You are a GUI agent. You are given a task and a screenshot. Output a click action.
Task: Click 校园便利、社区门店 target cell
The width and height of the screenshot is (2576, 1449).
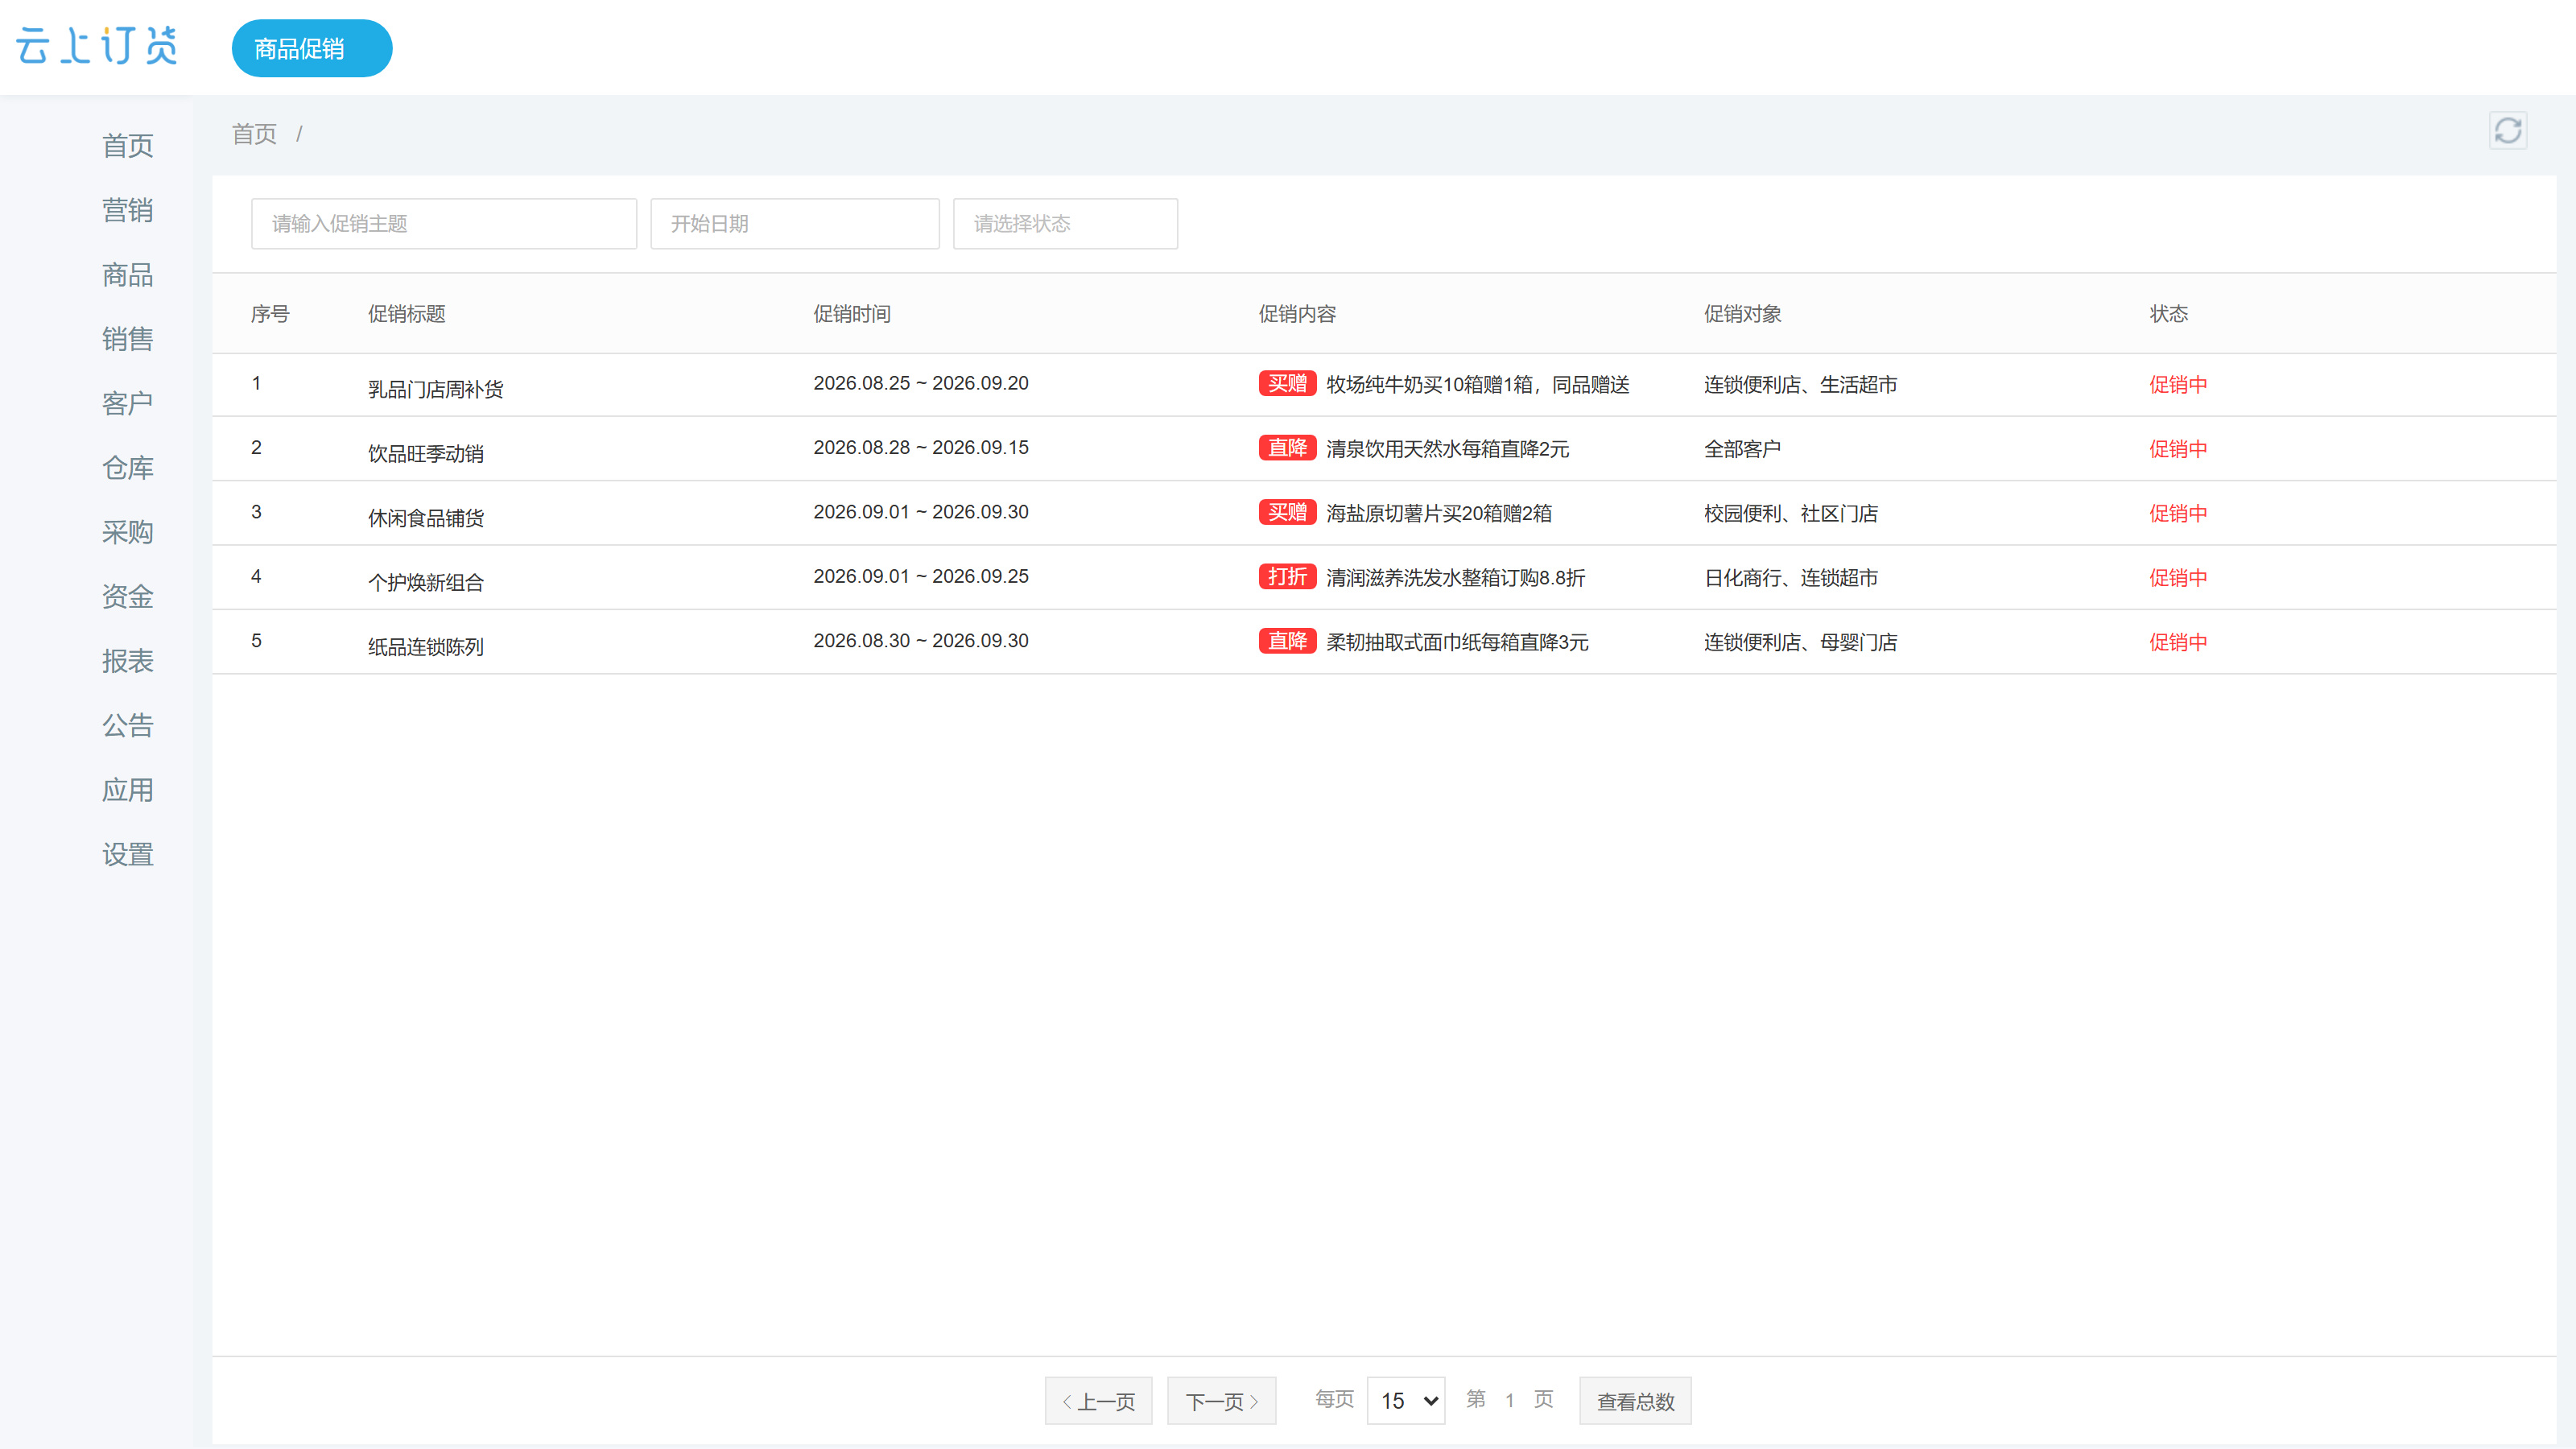pyautogui.click(x=1791, y=514)
